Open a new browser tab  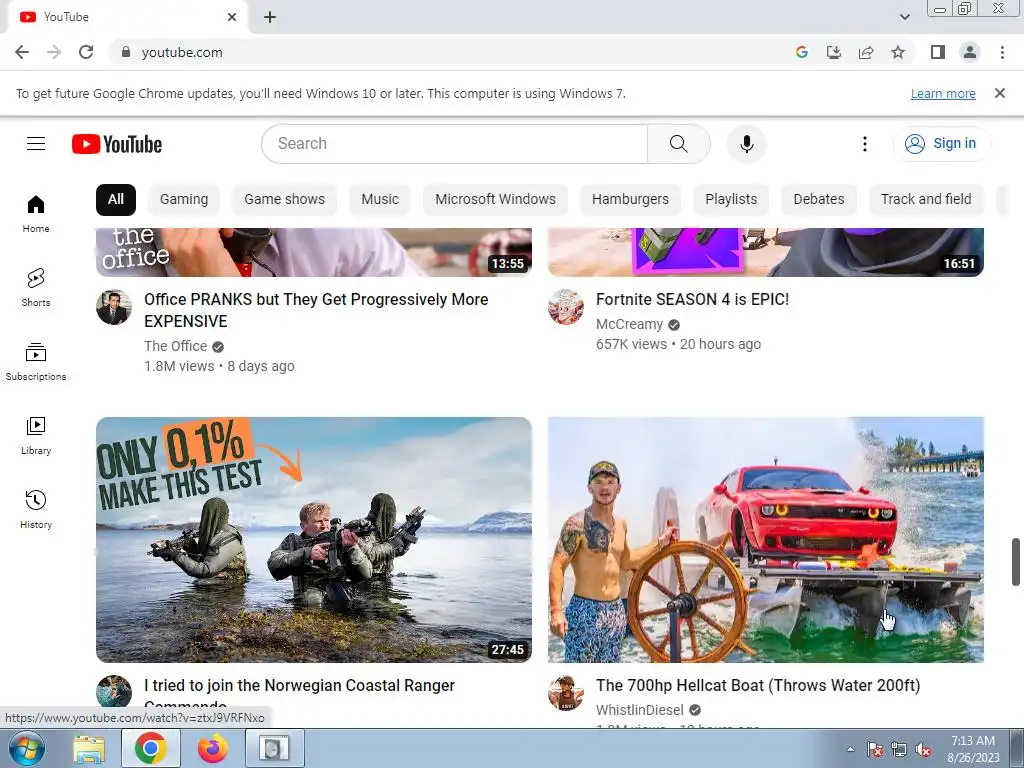pos(270,17)
